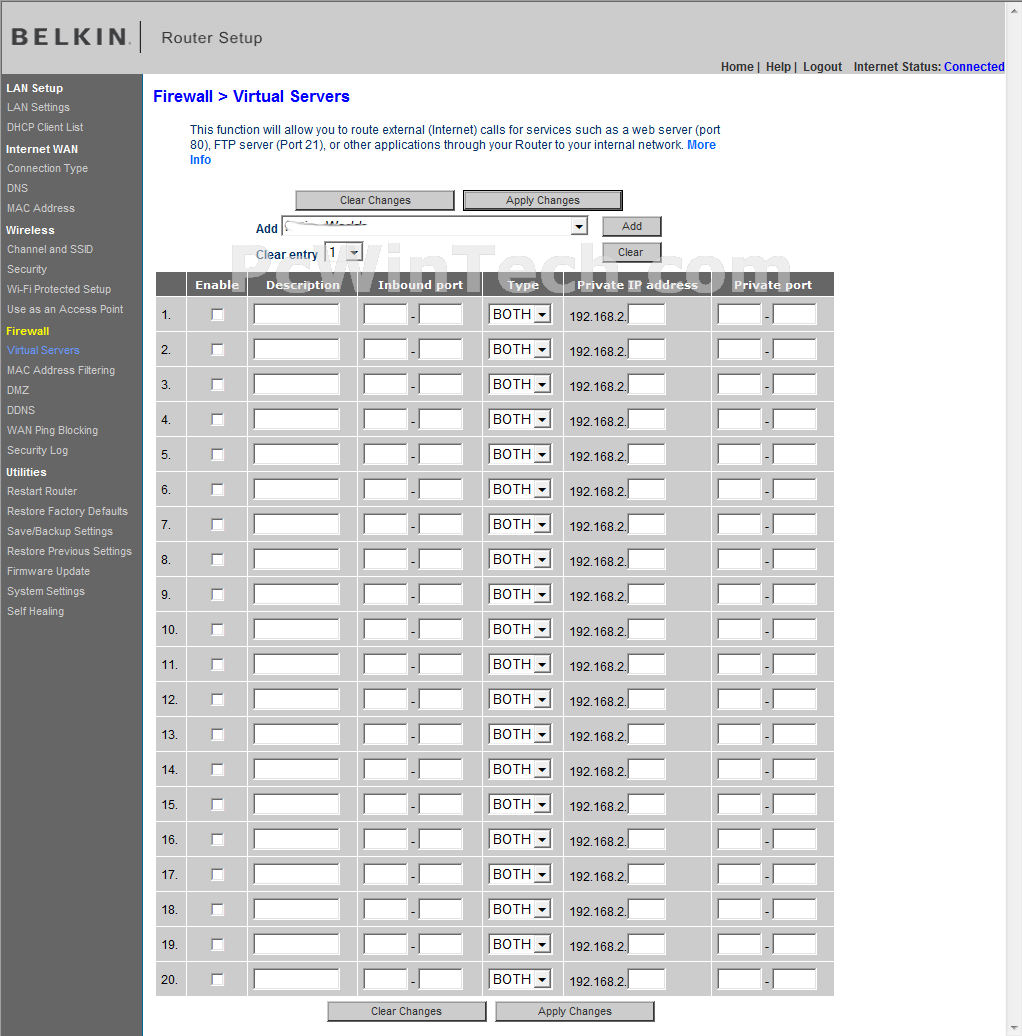
Task: Follow the Logout link in header
Action: pyautogui.click(x=822, y=67)
